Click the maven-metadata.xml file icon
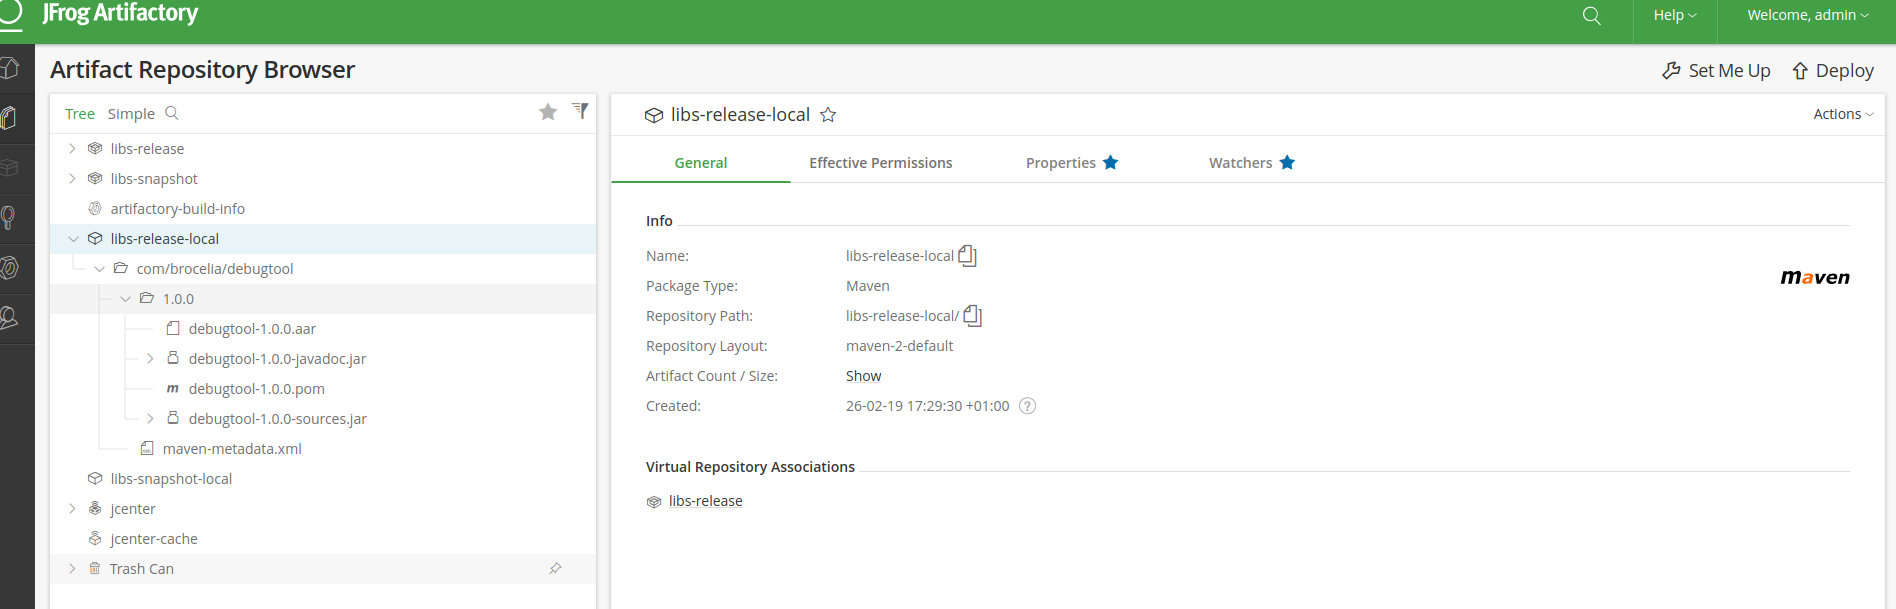Screen dimensions: 1896x609 tap(147, 448)
